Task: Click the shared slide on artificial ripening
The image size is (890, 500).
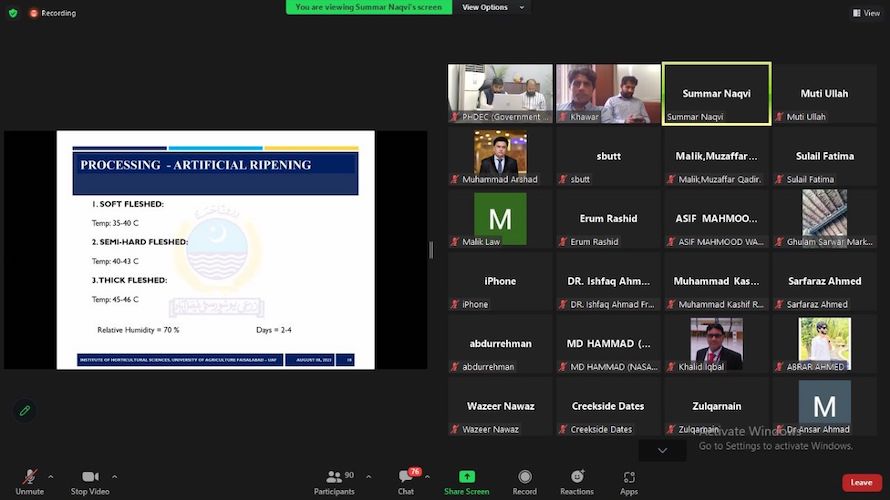Action: (x=215, y=249)
